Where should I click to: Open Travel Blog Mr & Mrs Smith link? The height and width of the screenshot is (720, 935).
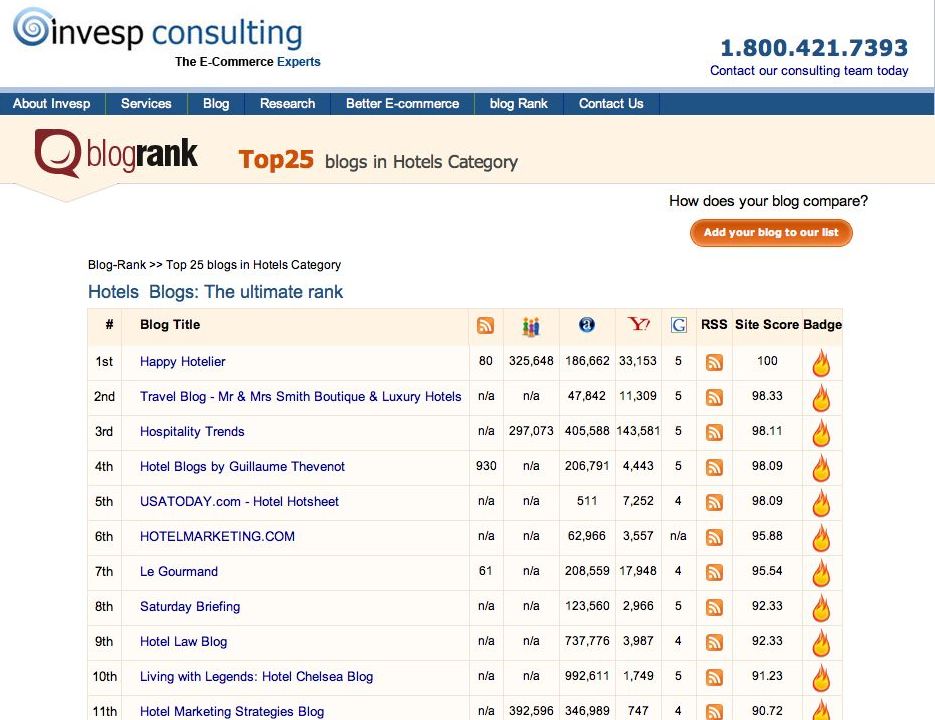301,397
